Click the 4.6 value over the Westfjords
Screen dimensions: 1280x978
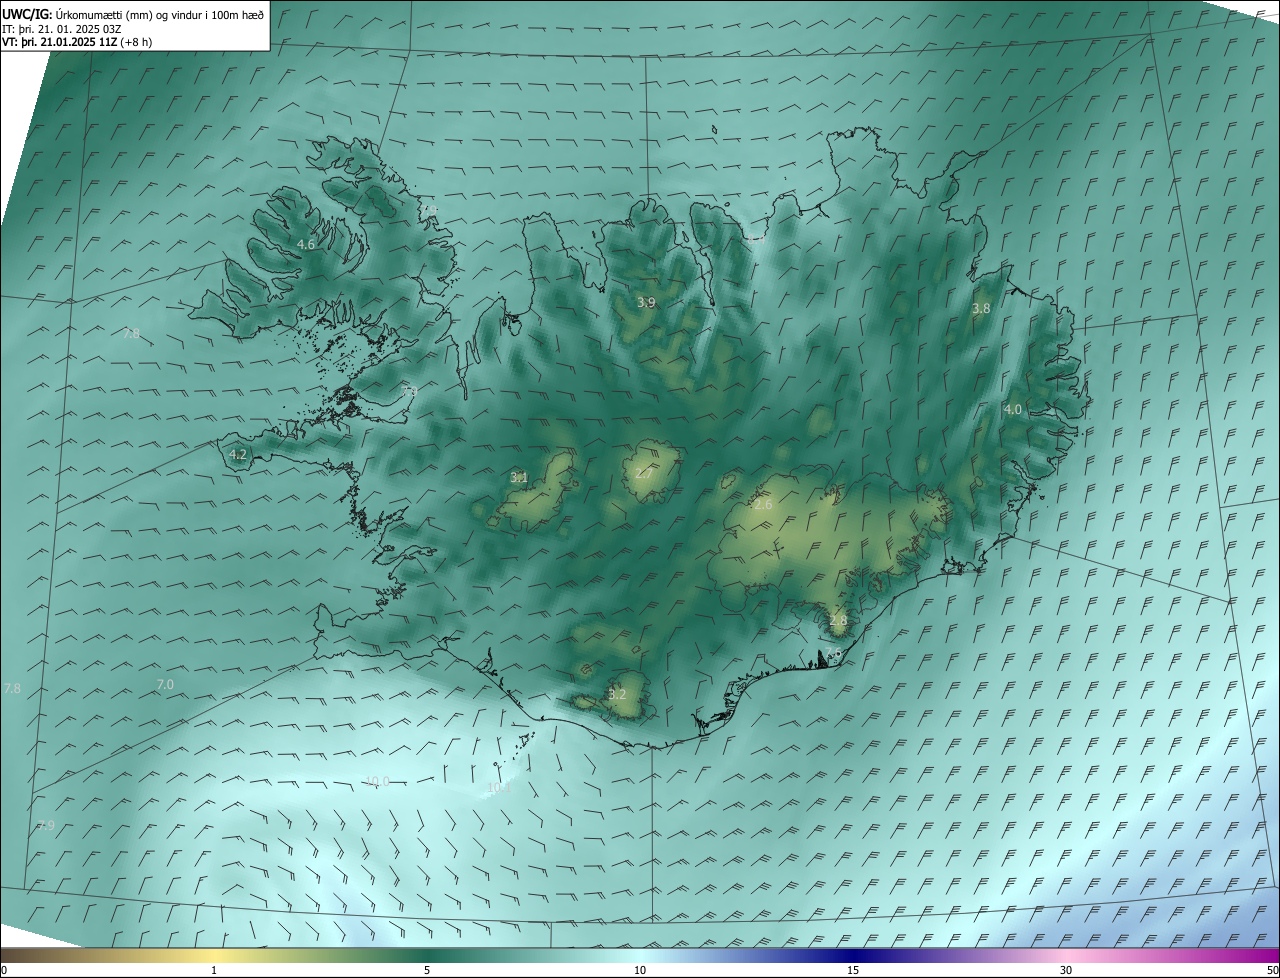click(x=306, y=244)
